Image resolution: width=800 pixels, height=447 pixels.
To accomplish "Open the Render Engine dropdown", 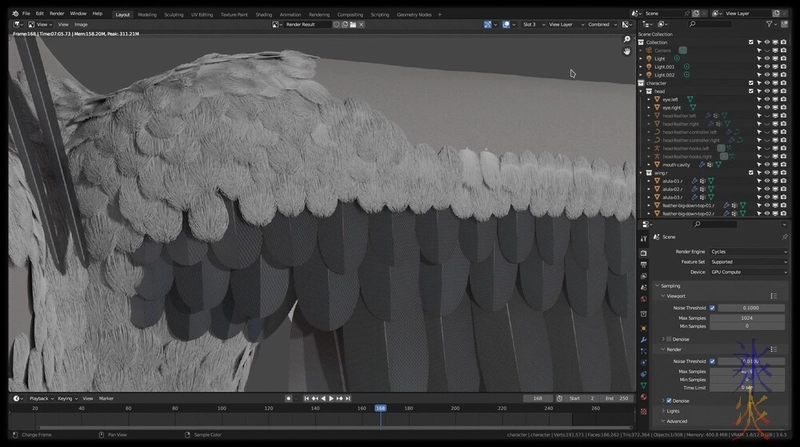I will click(x=748, y=251).
